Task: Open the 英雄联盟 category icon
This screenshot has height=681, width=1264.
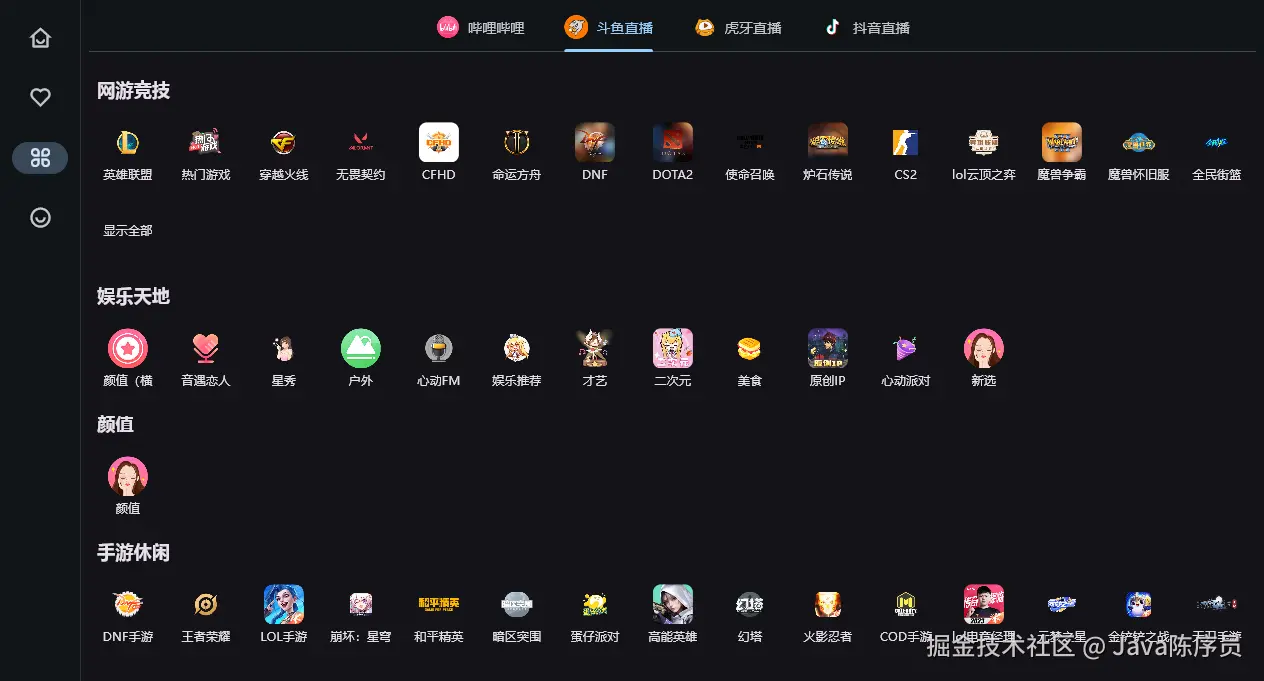Action: click(128, 142)
